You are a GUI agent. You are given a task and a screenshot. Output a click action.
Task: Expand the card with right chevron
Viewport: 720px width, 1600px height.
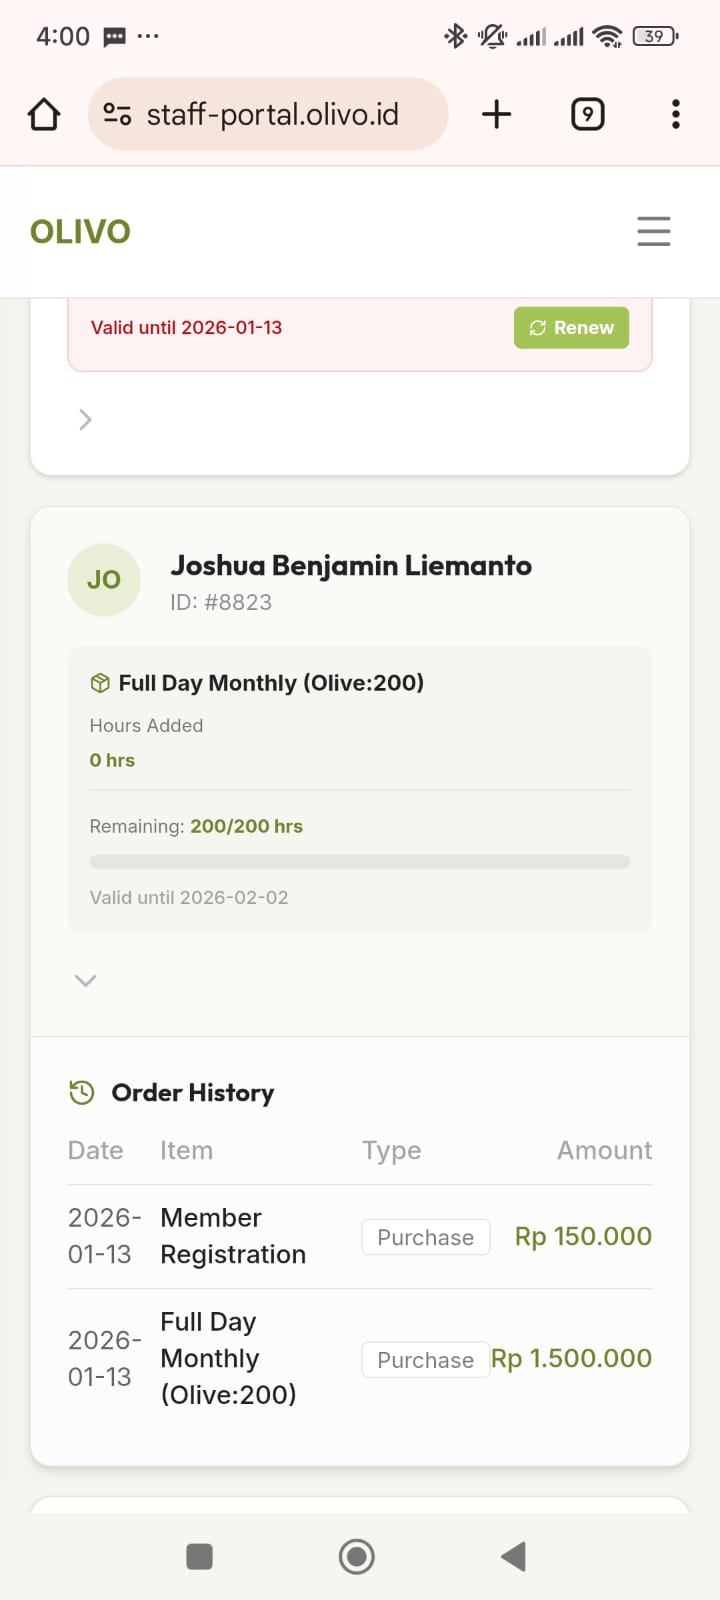(x=85, y=420)
